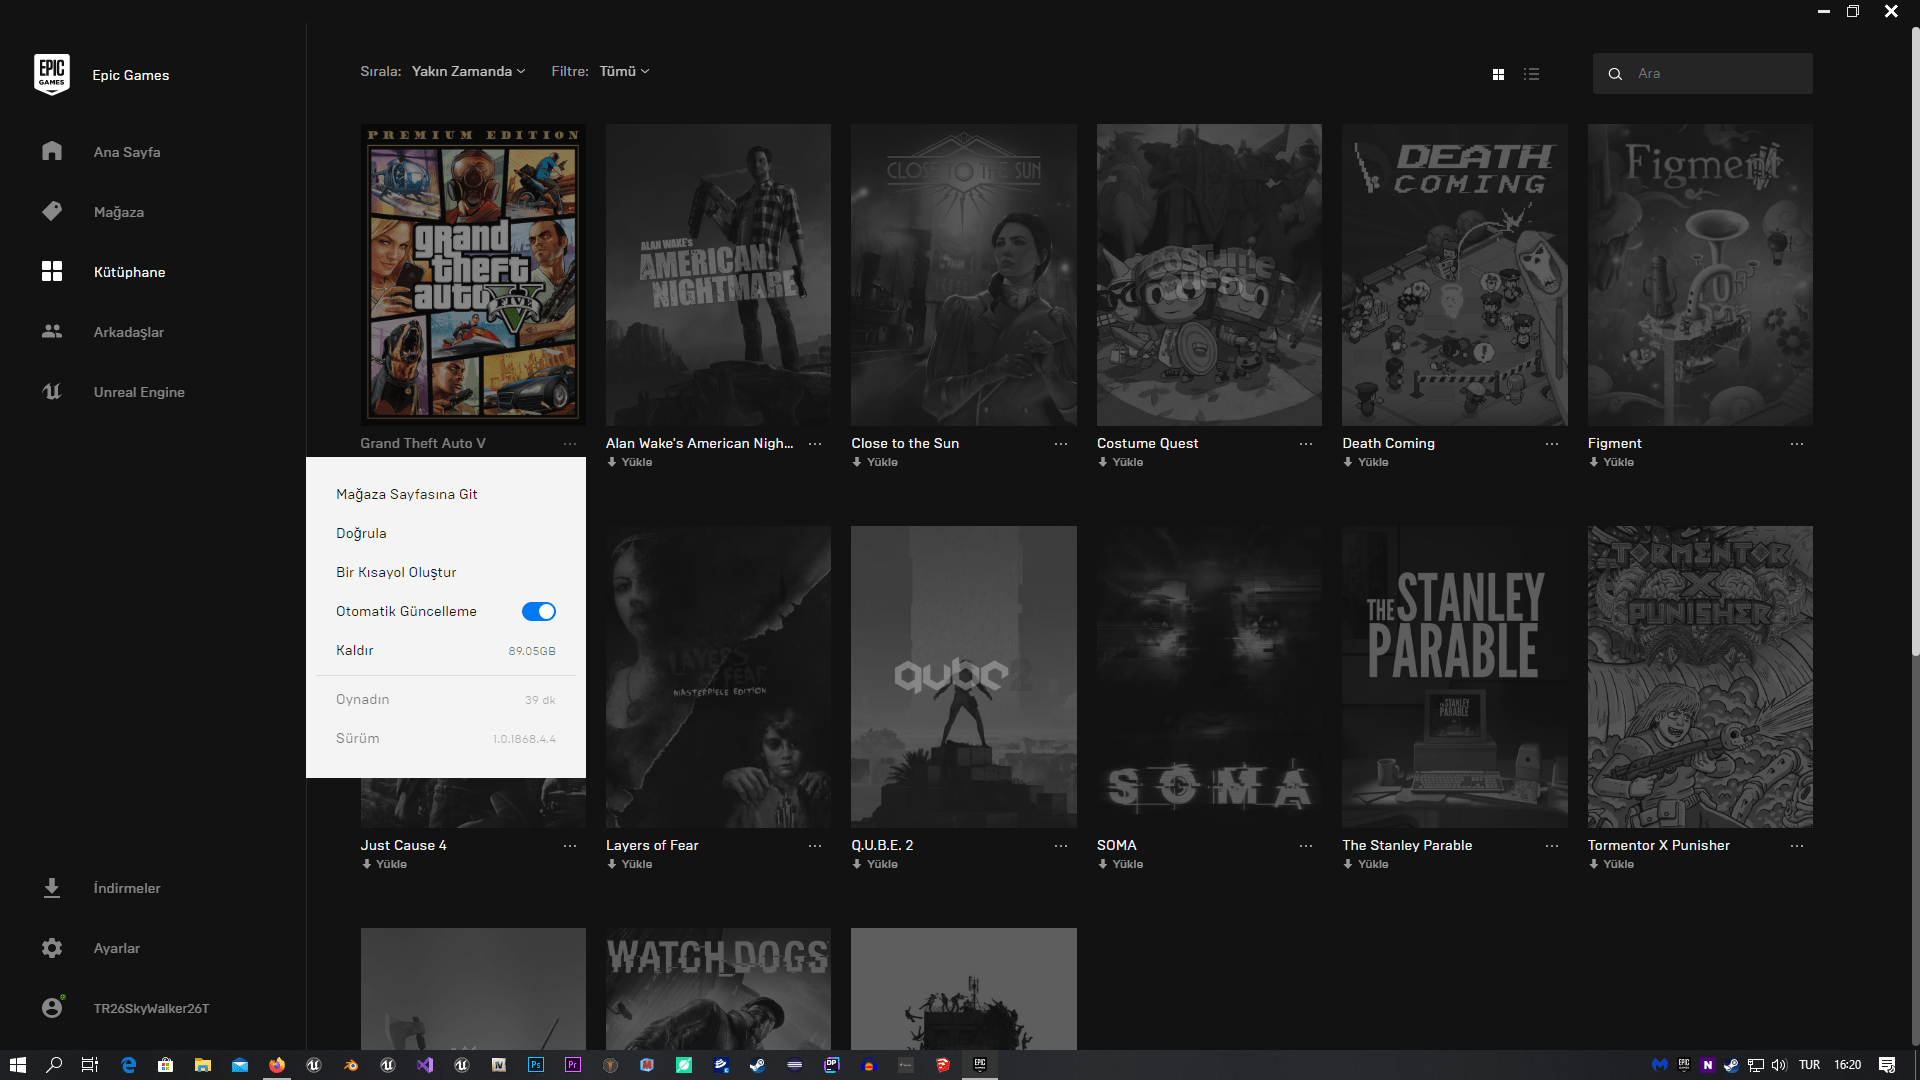Click the taskbar volume speaker icon
The width and height of the screenshot is (1920, 1080).
click(1779, 1065)
